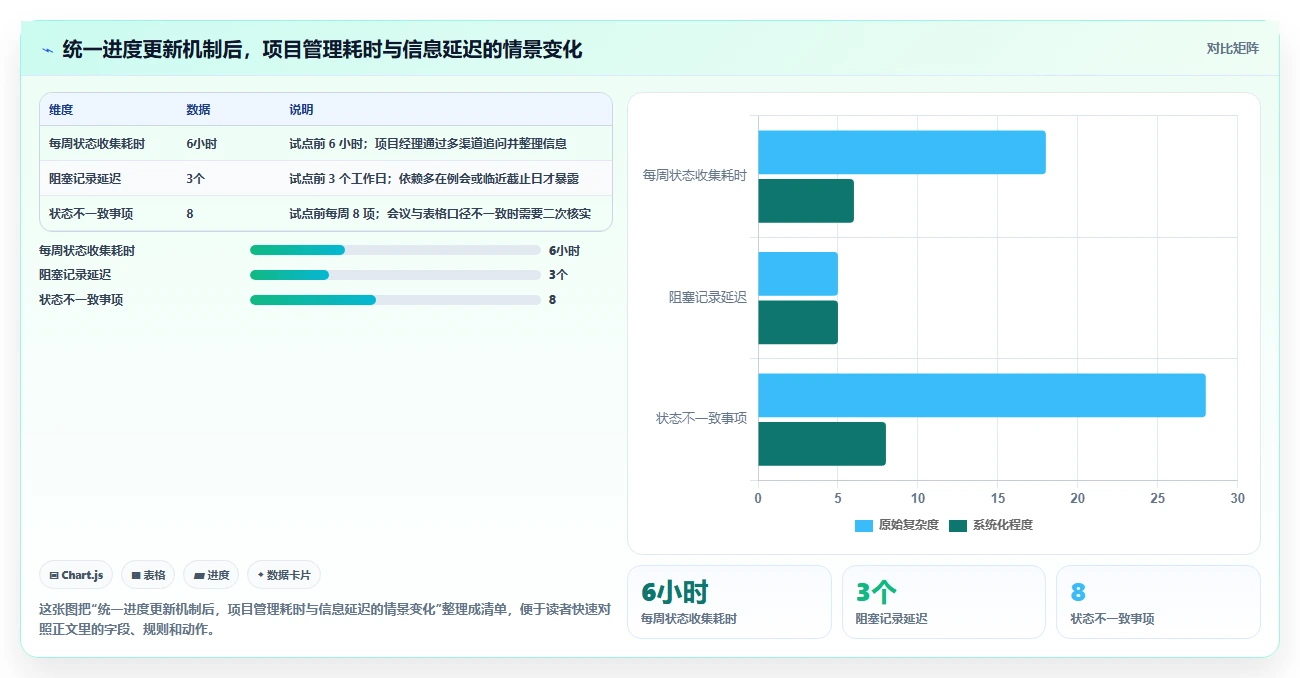The height and width of the screenshot is (678, 1300).
Task: Click the dark teal 阻塞记录延迟 chart bar
Action: click(x=798, y=322)
